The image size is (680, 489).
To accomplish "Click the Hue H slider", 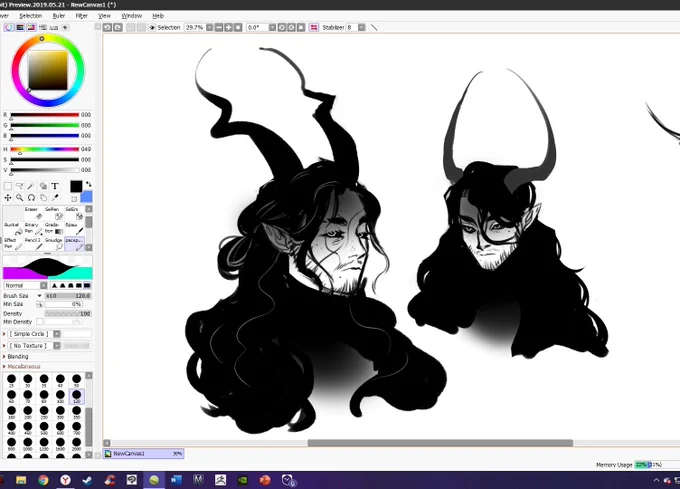I will 45,149.
